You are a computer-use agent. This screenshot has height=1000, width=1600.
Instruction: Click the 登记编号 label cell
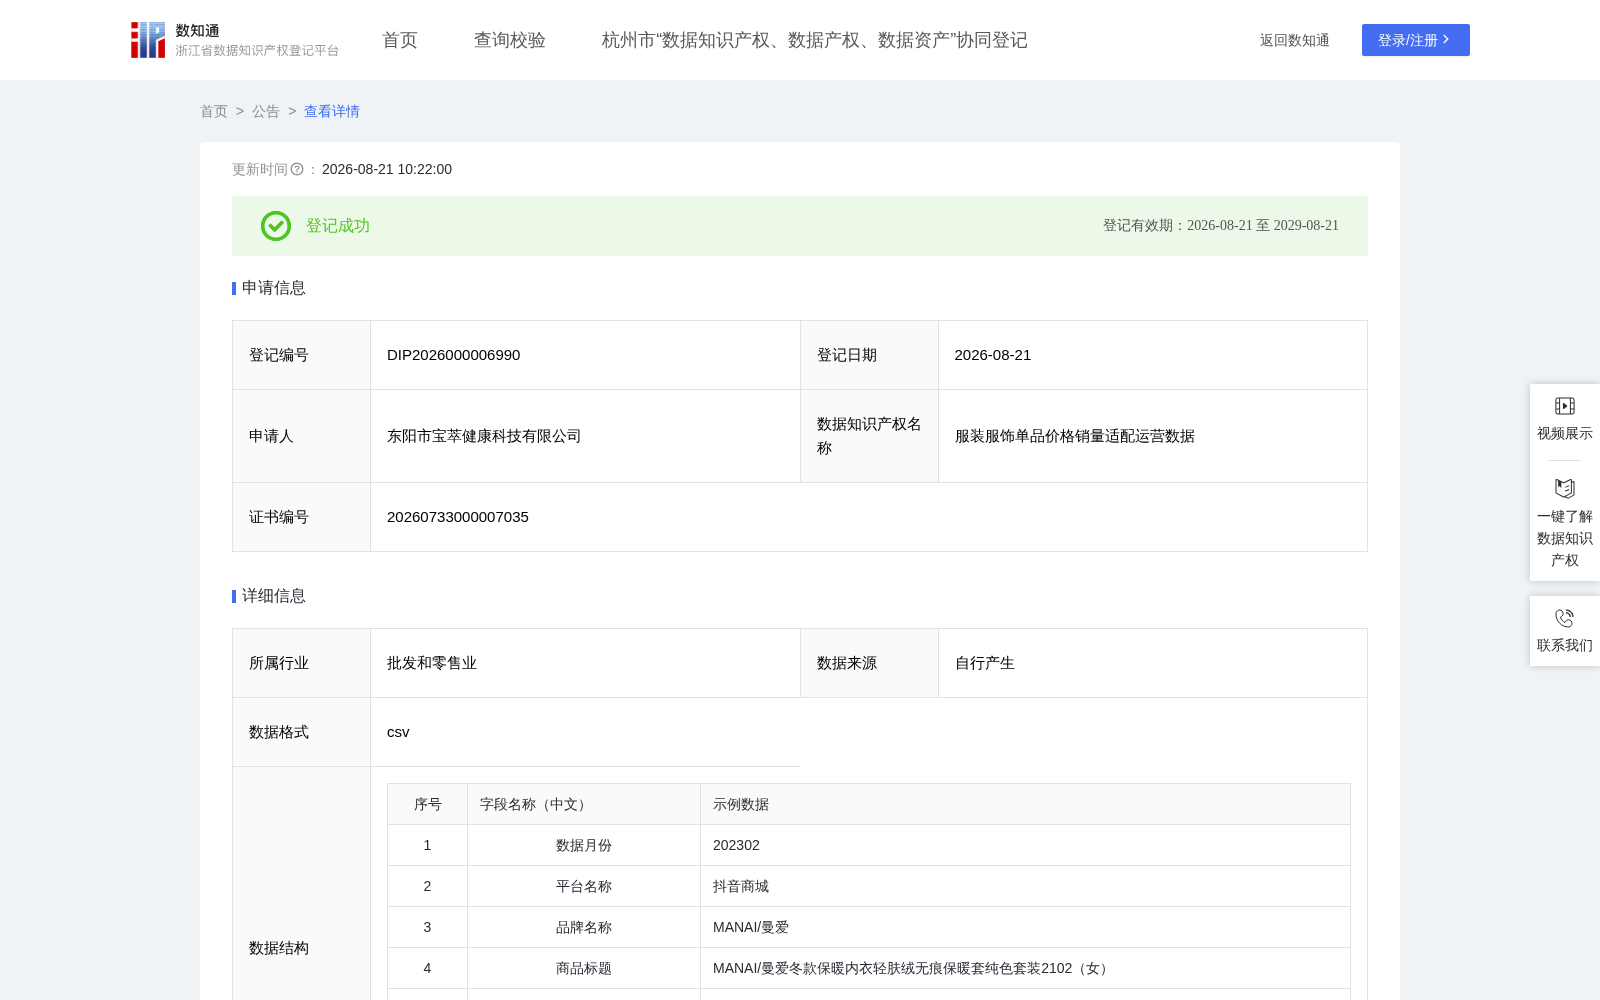(x=302, y=355)
